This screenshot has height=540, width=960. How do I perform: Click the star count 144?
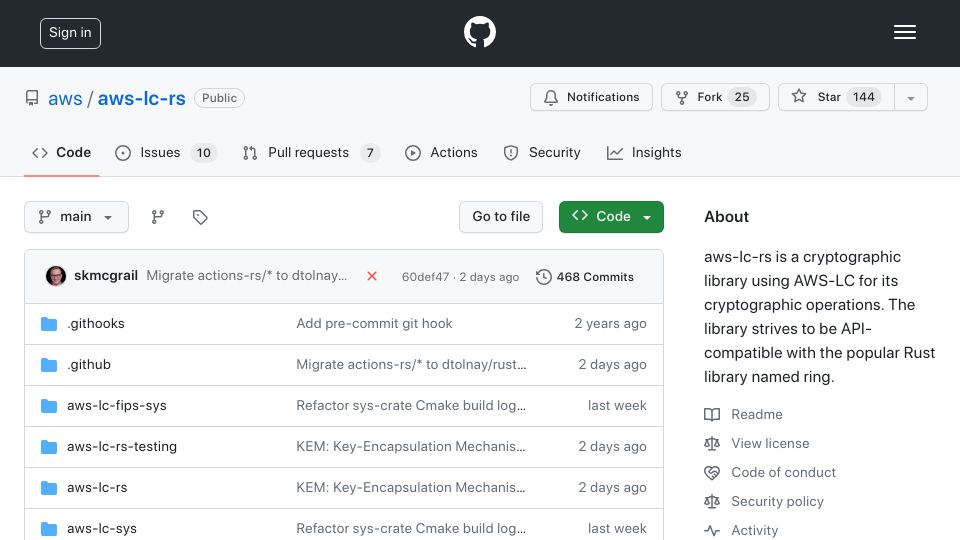(863, 97)
